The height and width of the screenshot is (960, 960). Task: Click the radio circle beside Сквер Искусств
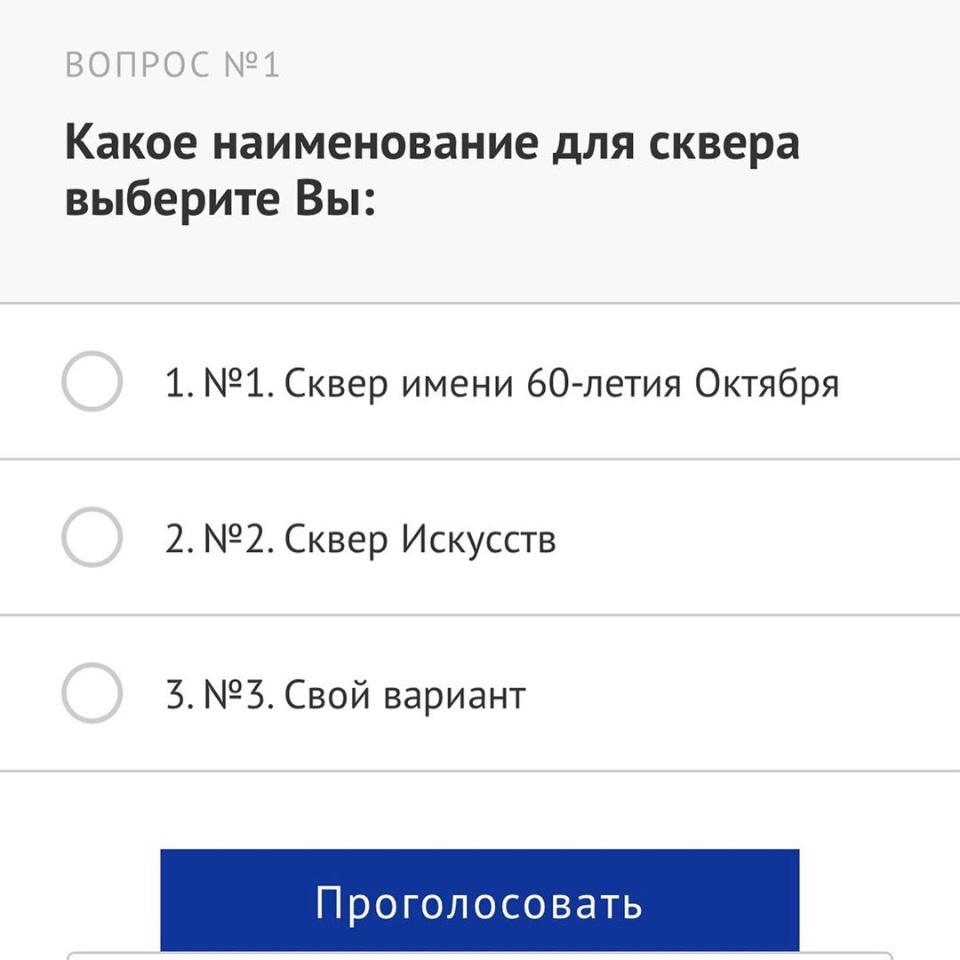pyautogui.click(x=92, y=538)
